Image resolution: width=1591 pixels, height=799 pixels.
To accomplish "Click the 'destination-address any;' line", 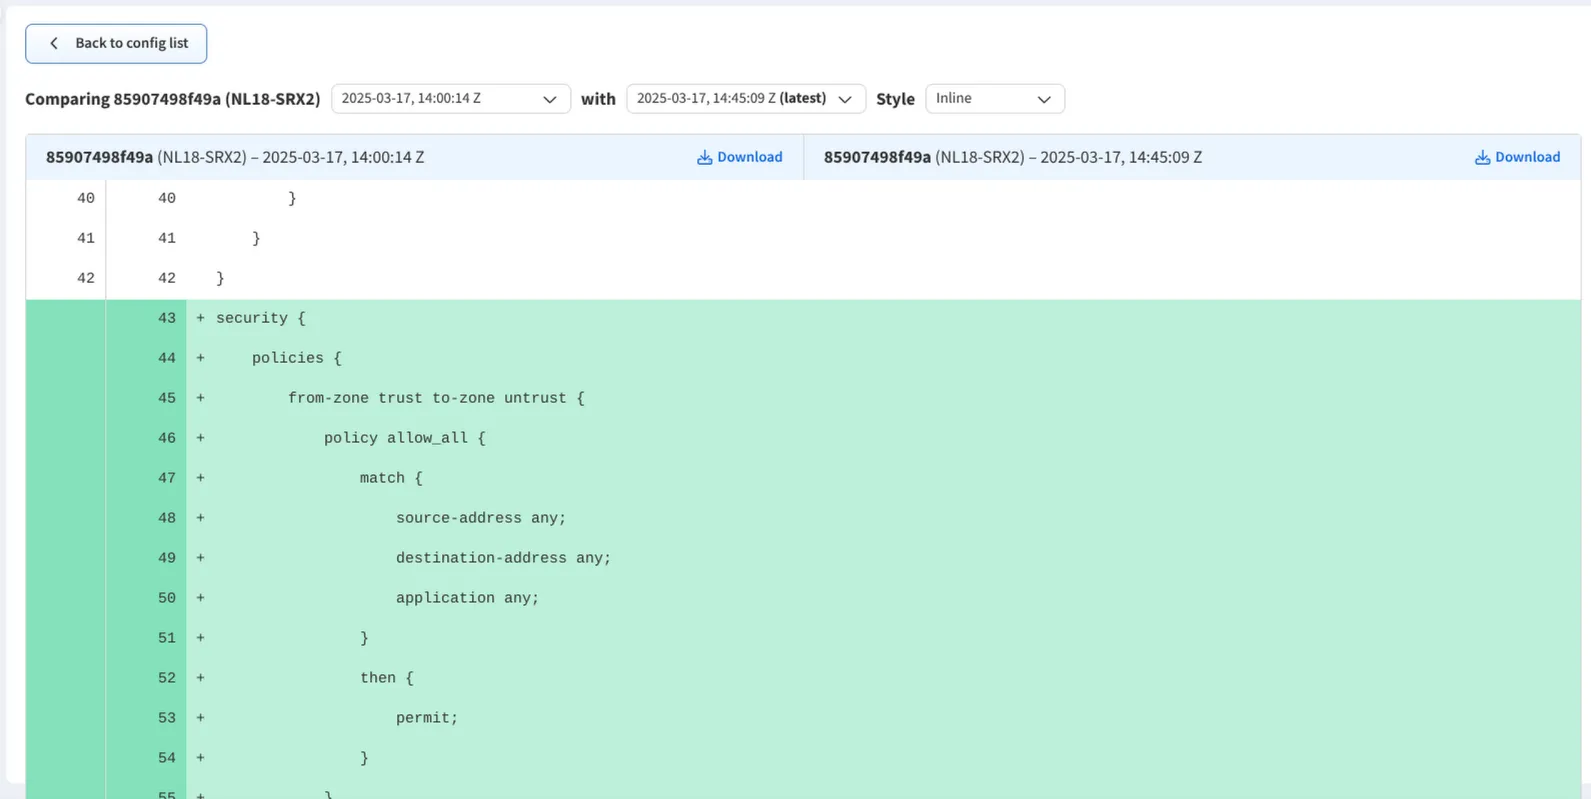I will click(503, 558).
